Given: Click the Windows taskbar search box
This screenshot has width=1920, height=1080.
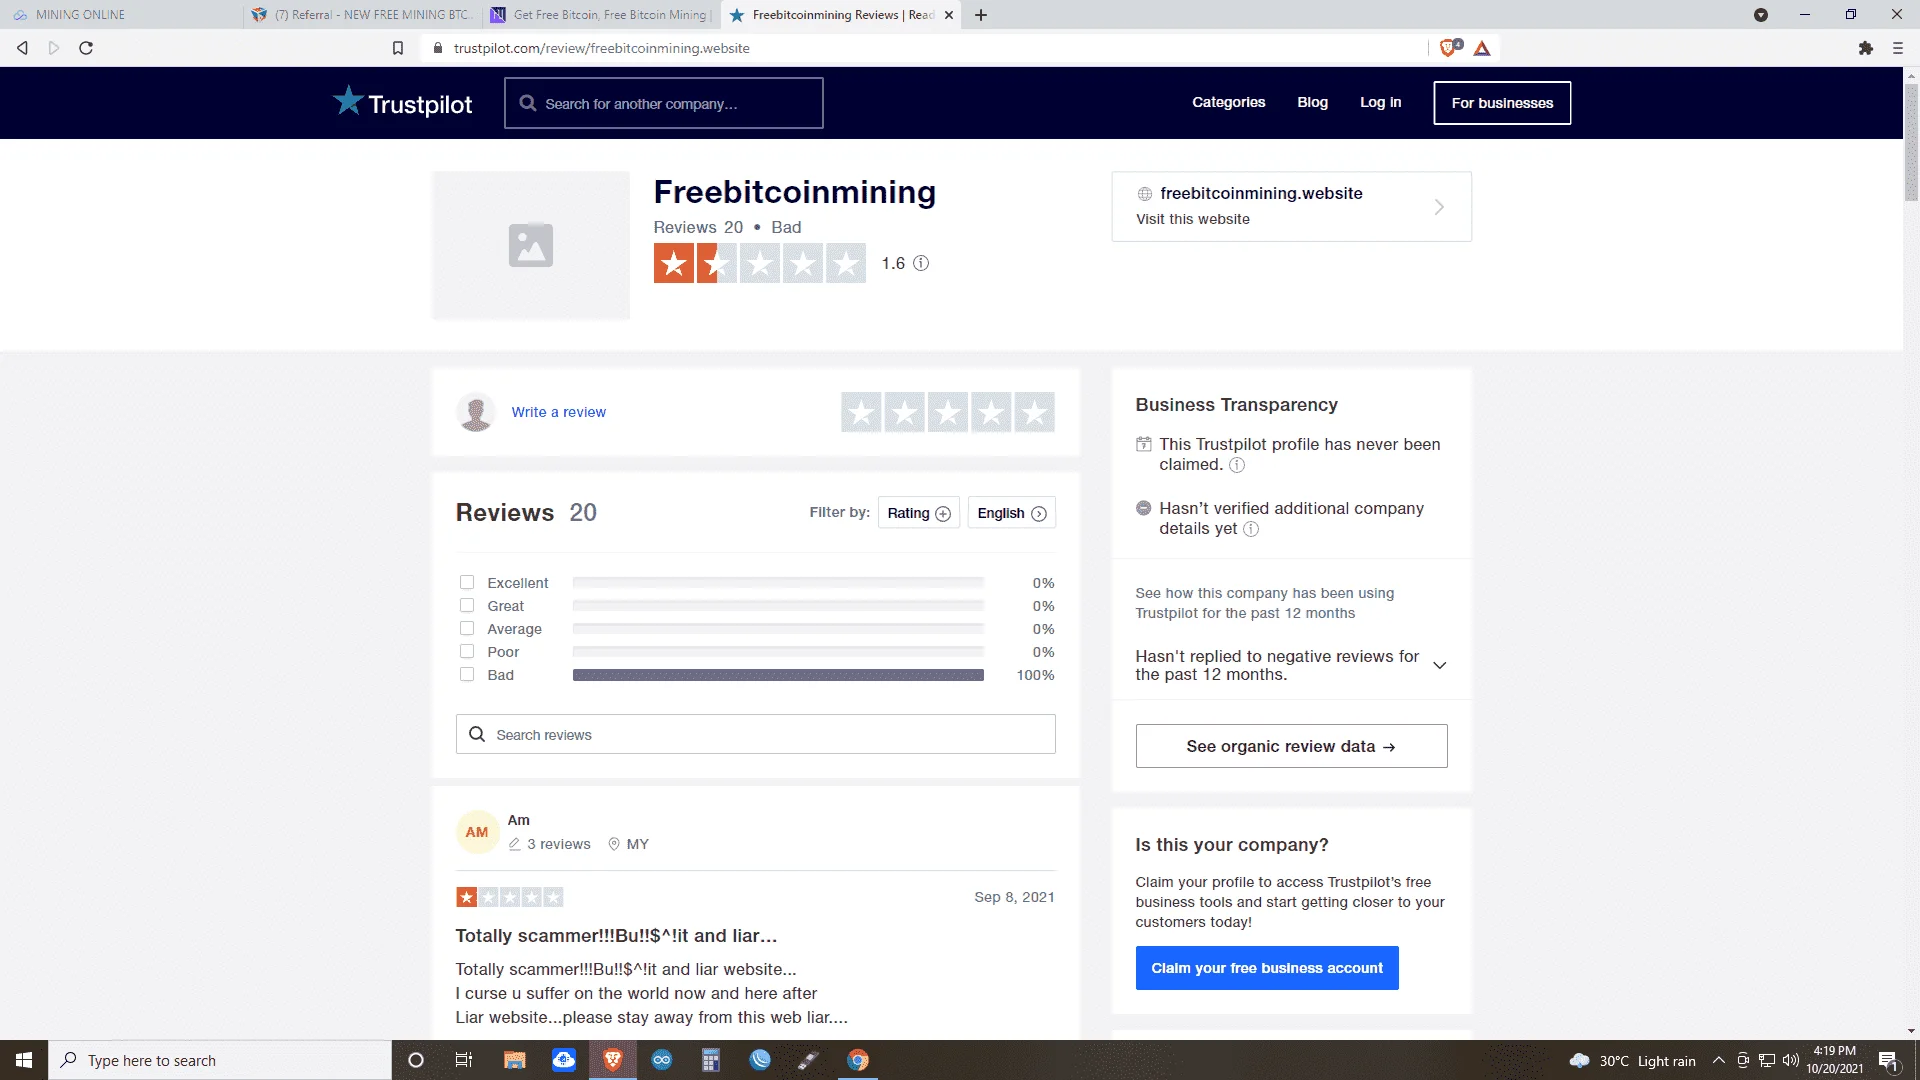Looking at the screenshot, I should (220, 1060).
